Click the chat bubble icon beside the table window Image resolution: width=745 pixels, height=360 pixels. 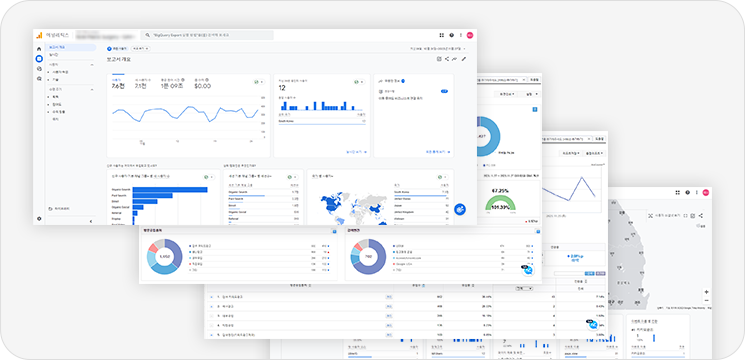(592, 325)
